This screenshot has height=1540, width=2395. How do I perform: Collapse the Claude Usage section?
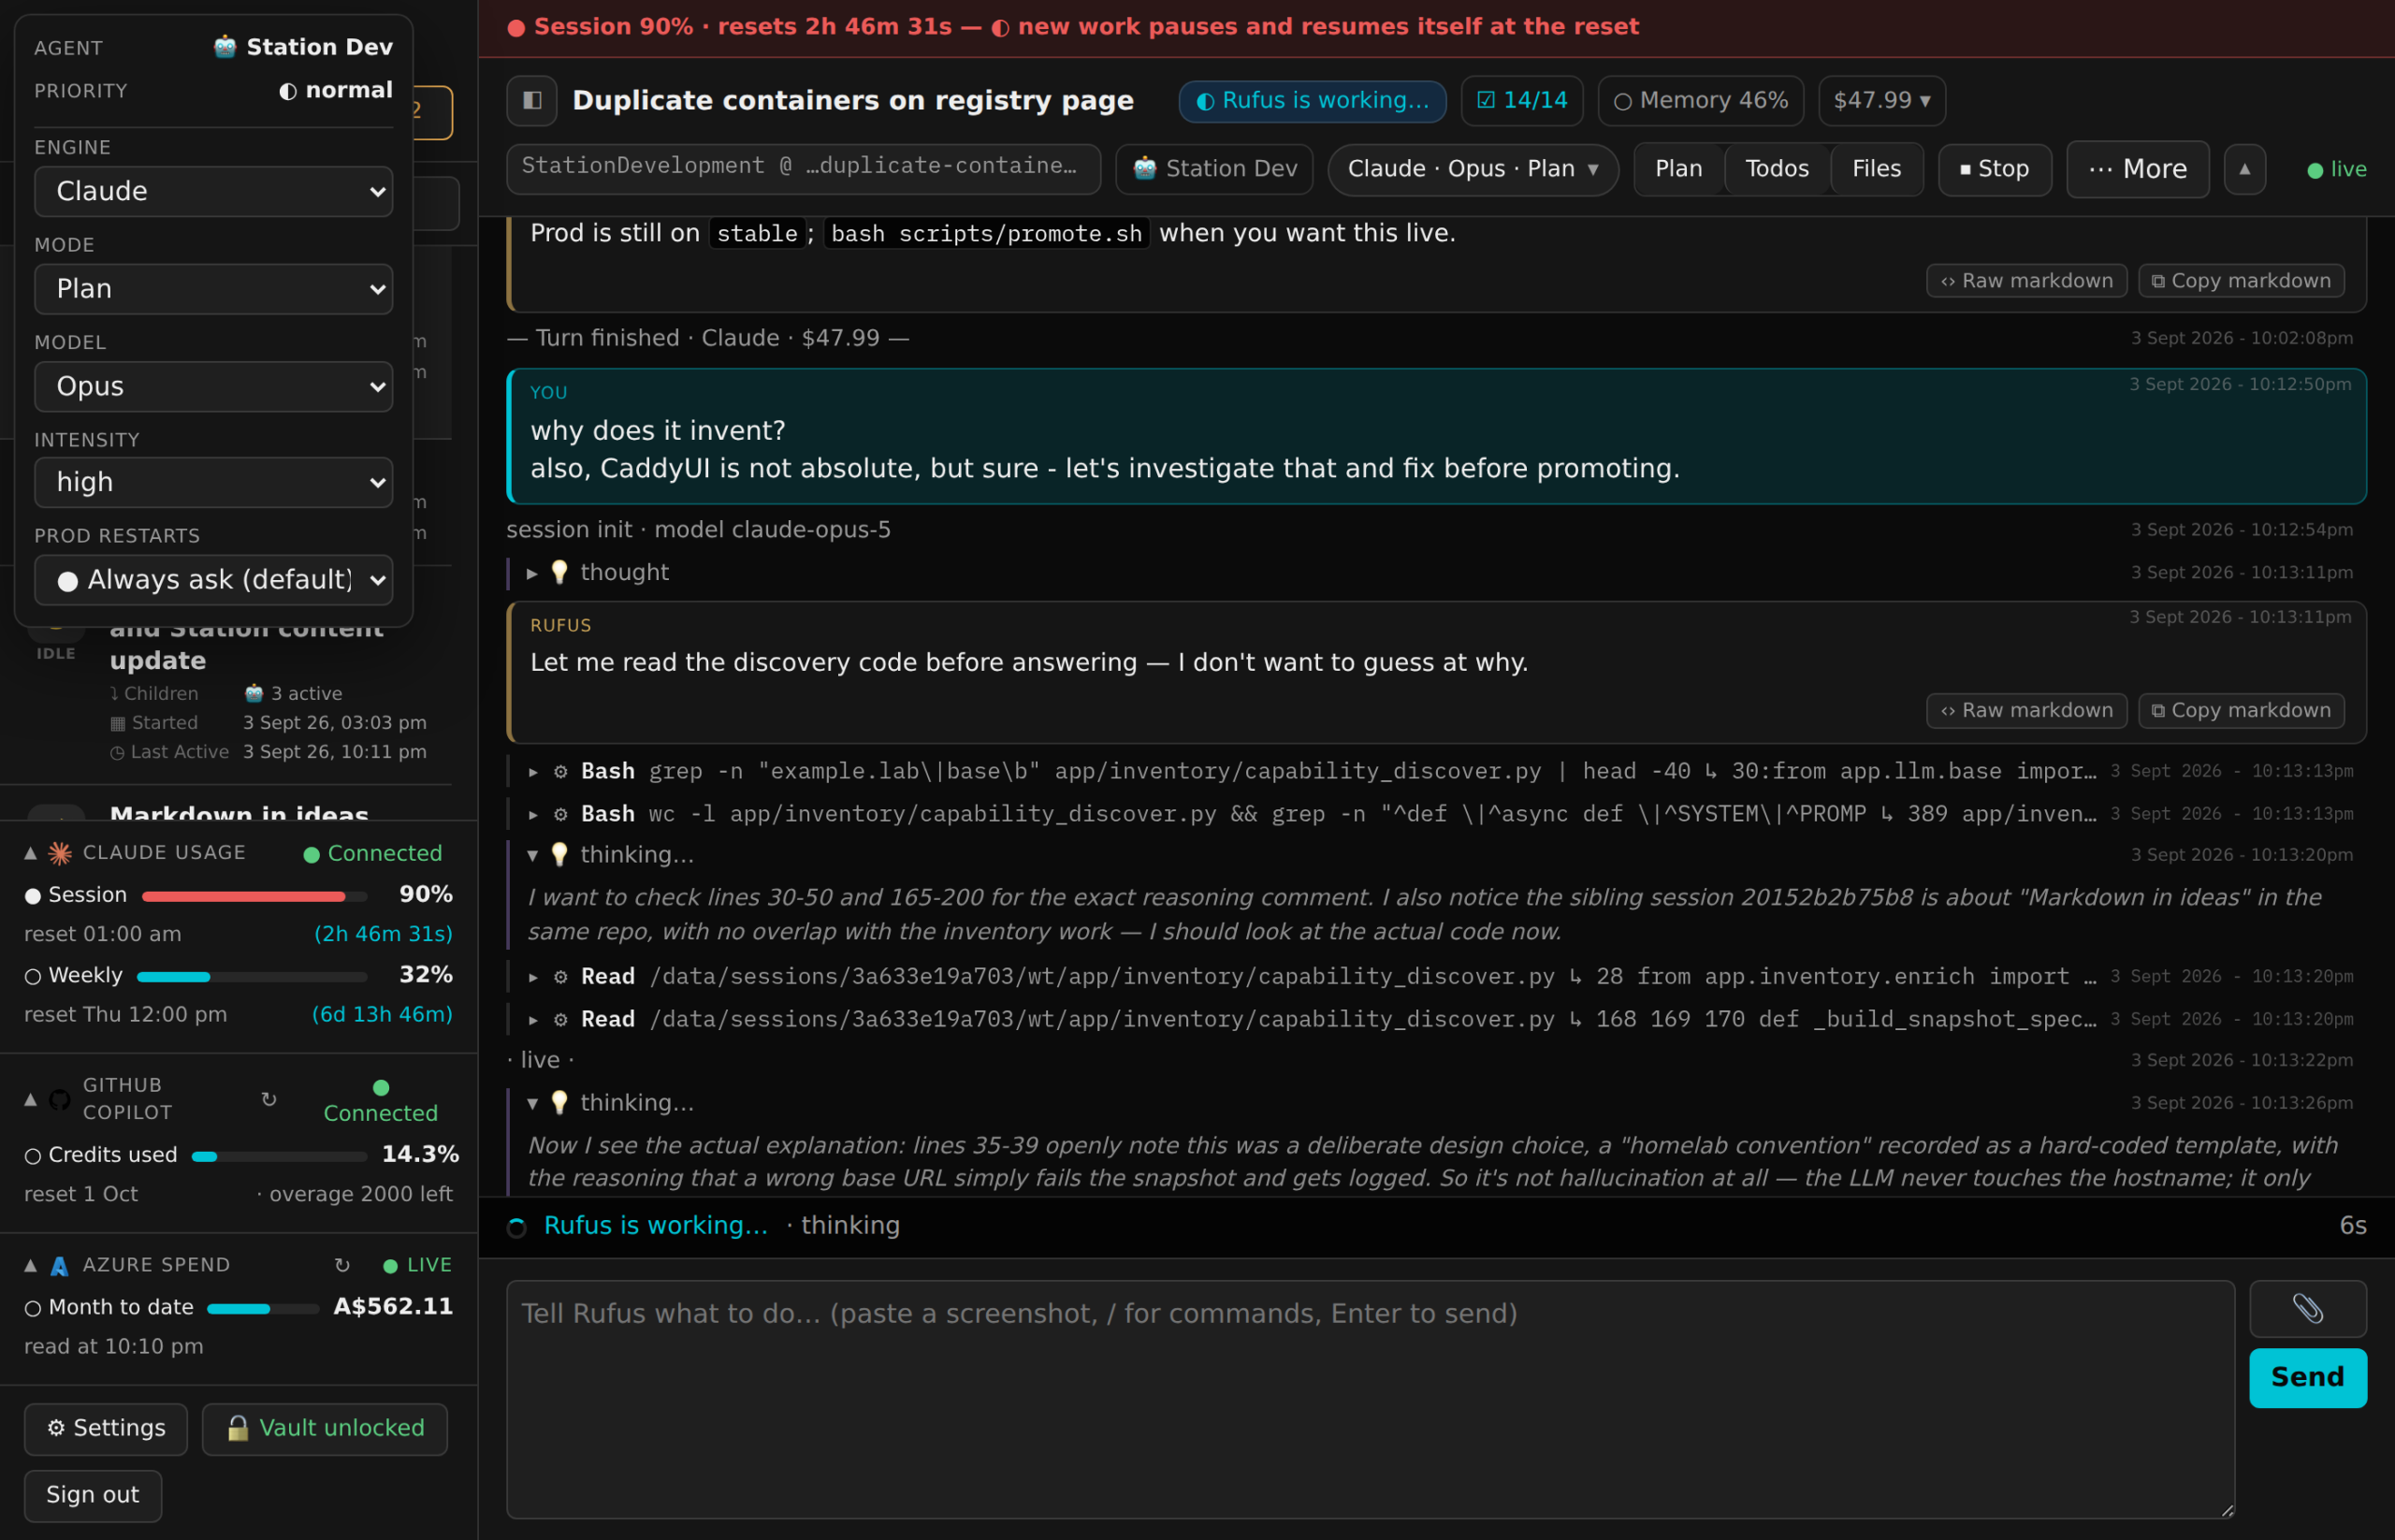tap(31, 853)
